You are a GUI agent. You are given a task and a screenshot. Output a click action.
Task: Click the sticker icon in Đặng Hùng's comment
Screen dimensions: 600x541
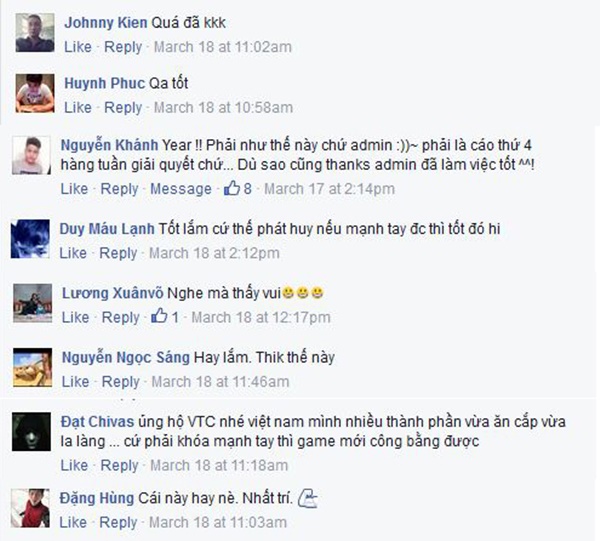click(x=308, y=498)
